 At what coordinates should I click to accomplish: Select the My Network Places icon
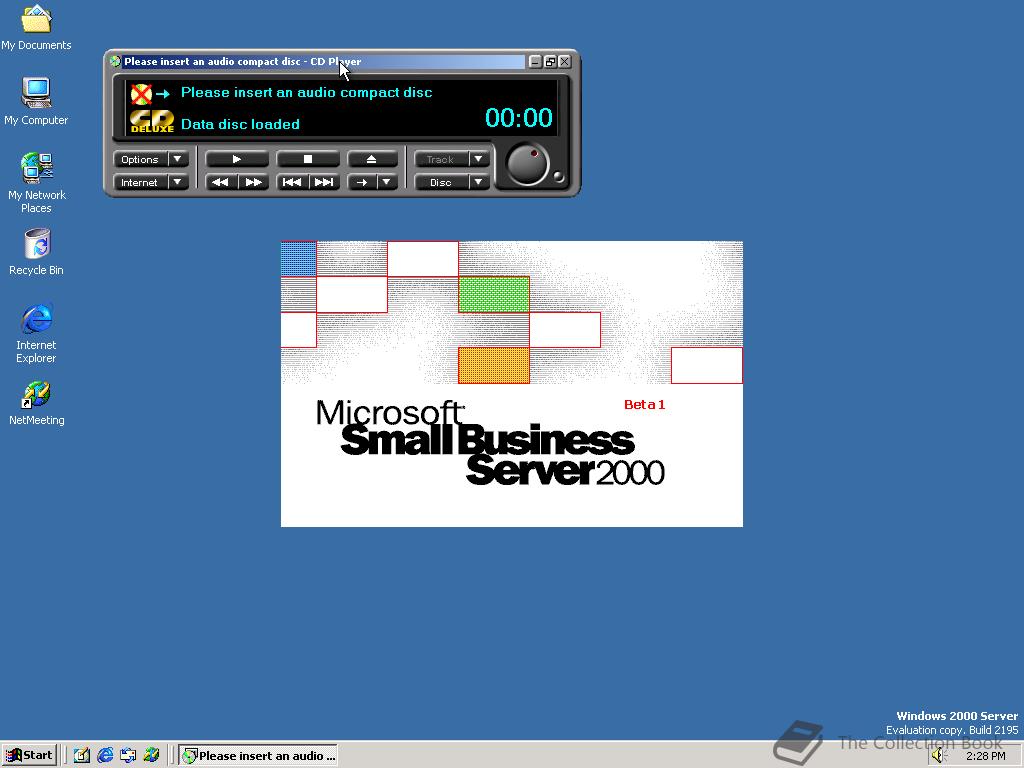pyautogui.click(x=37, y=183)
